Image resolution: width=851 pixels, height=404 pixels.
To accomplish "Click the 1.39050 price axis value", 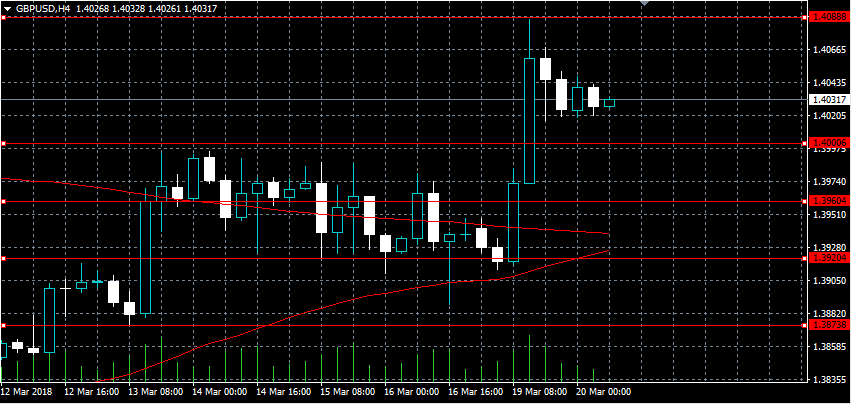I will 830,281.
